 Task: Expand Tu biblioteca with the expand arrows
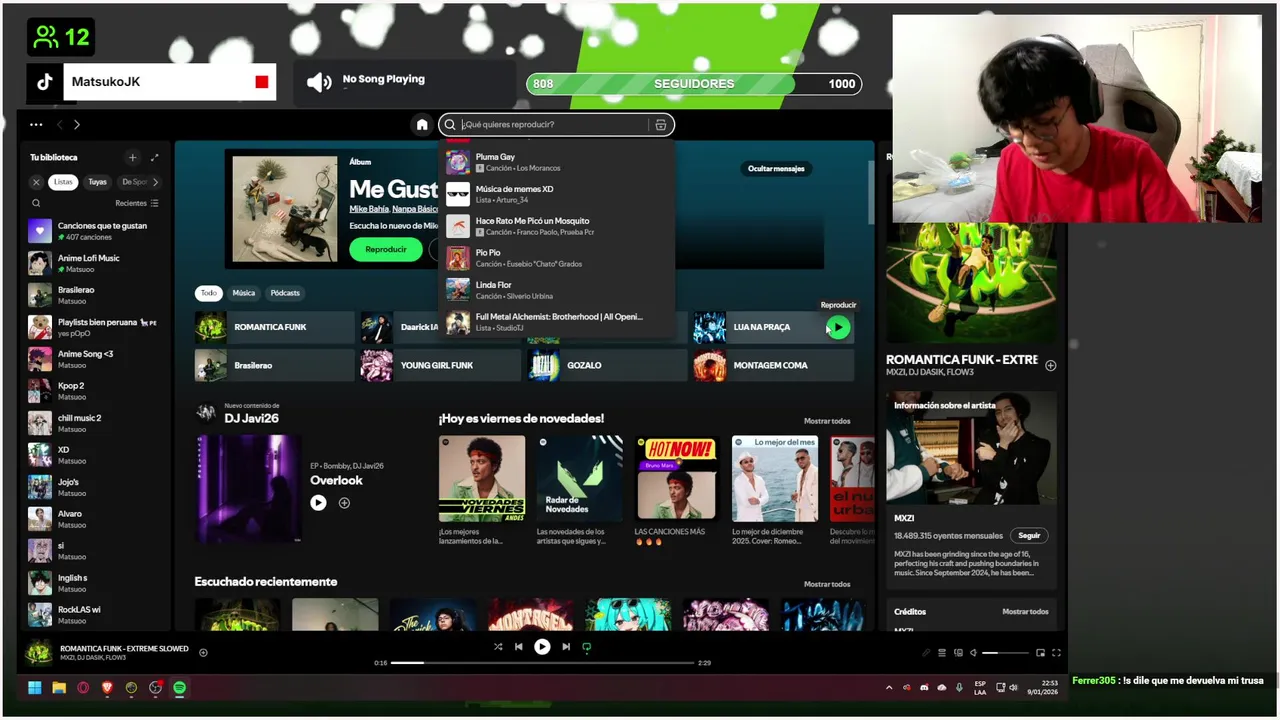(x=154, y=157)
